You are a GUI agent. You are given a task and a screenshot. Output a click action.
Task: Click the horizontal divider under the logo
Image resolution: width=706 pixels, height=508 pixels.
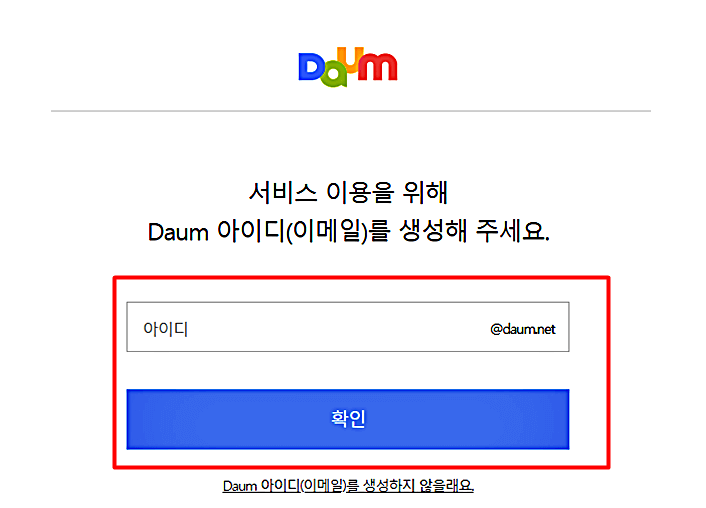click(x=351, y=111)
